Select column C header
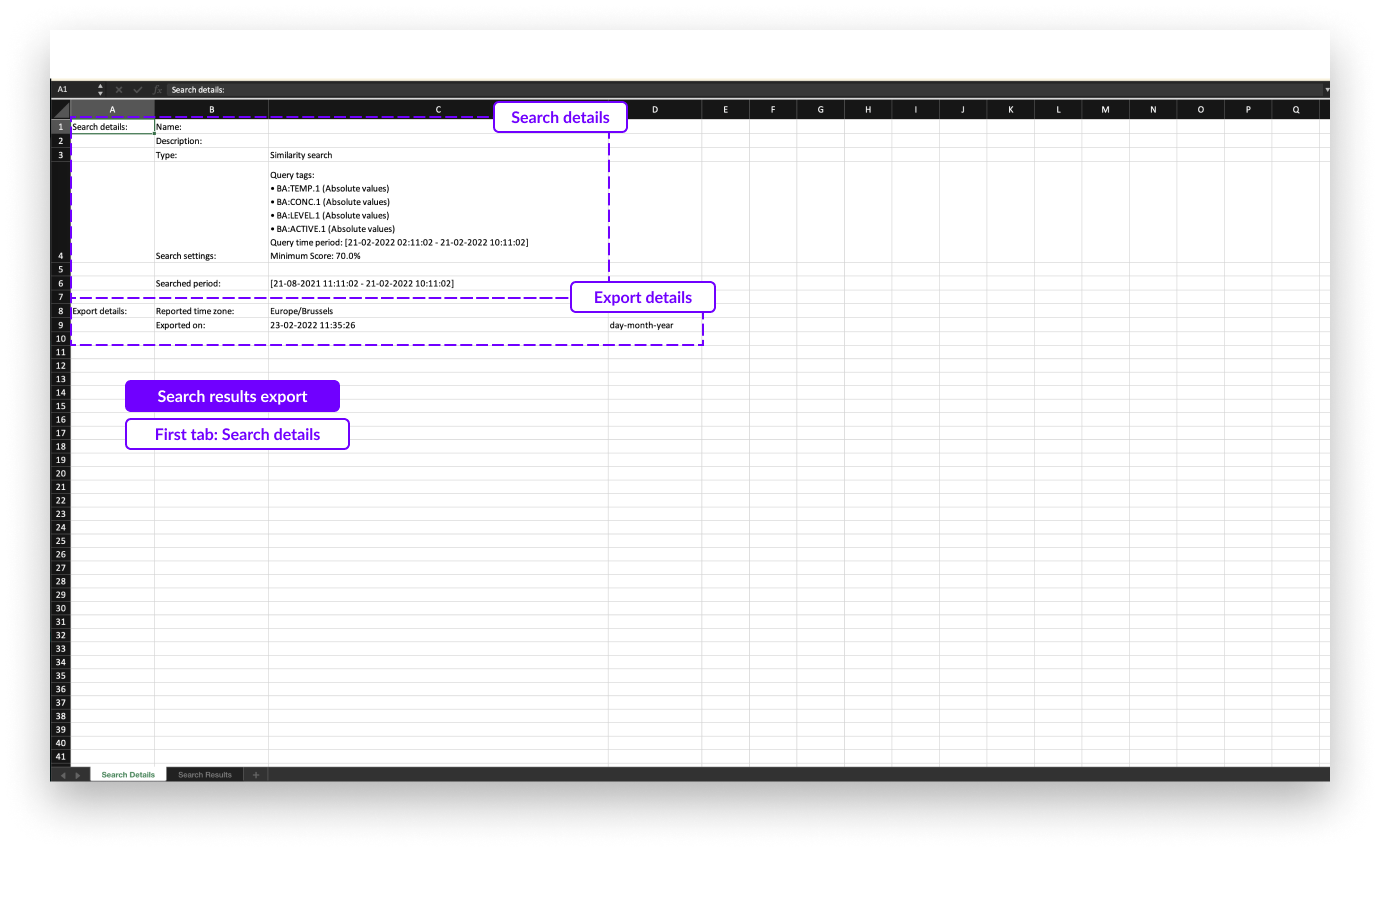This screenshot has height=900, width=1380. point(438,110)
